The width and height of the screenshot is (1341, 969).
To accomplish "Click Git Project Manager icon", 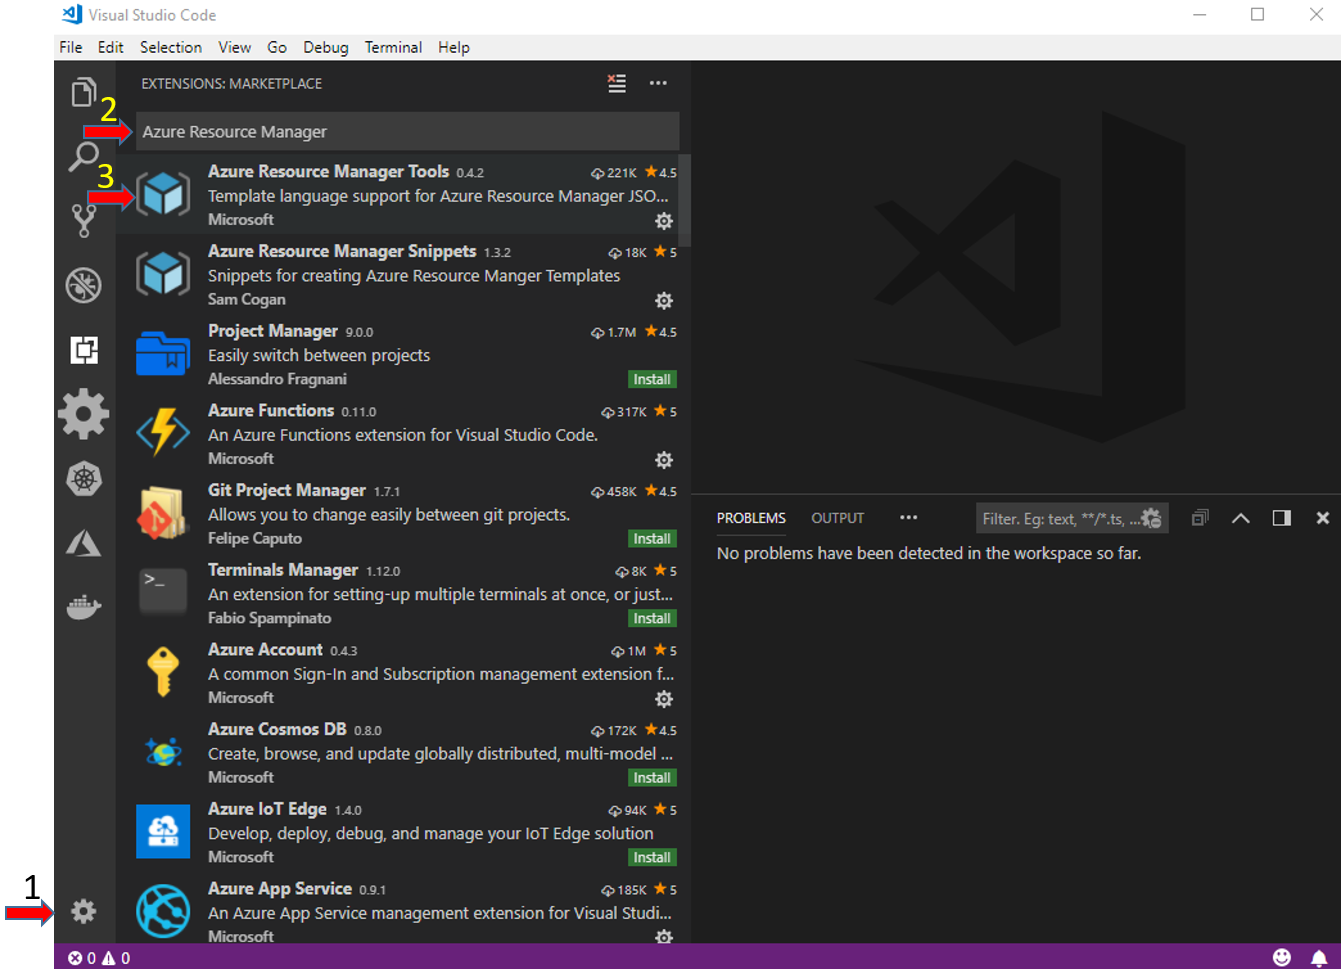I will (163, 512).
